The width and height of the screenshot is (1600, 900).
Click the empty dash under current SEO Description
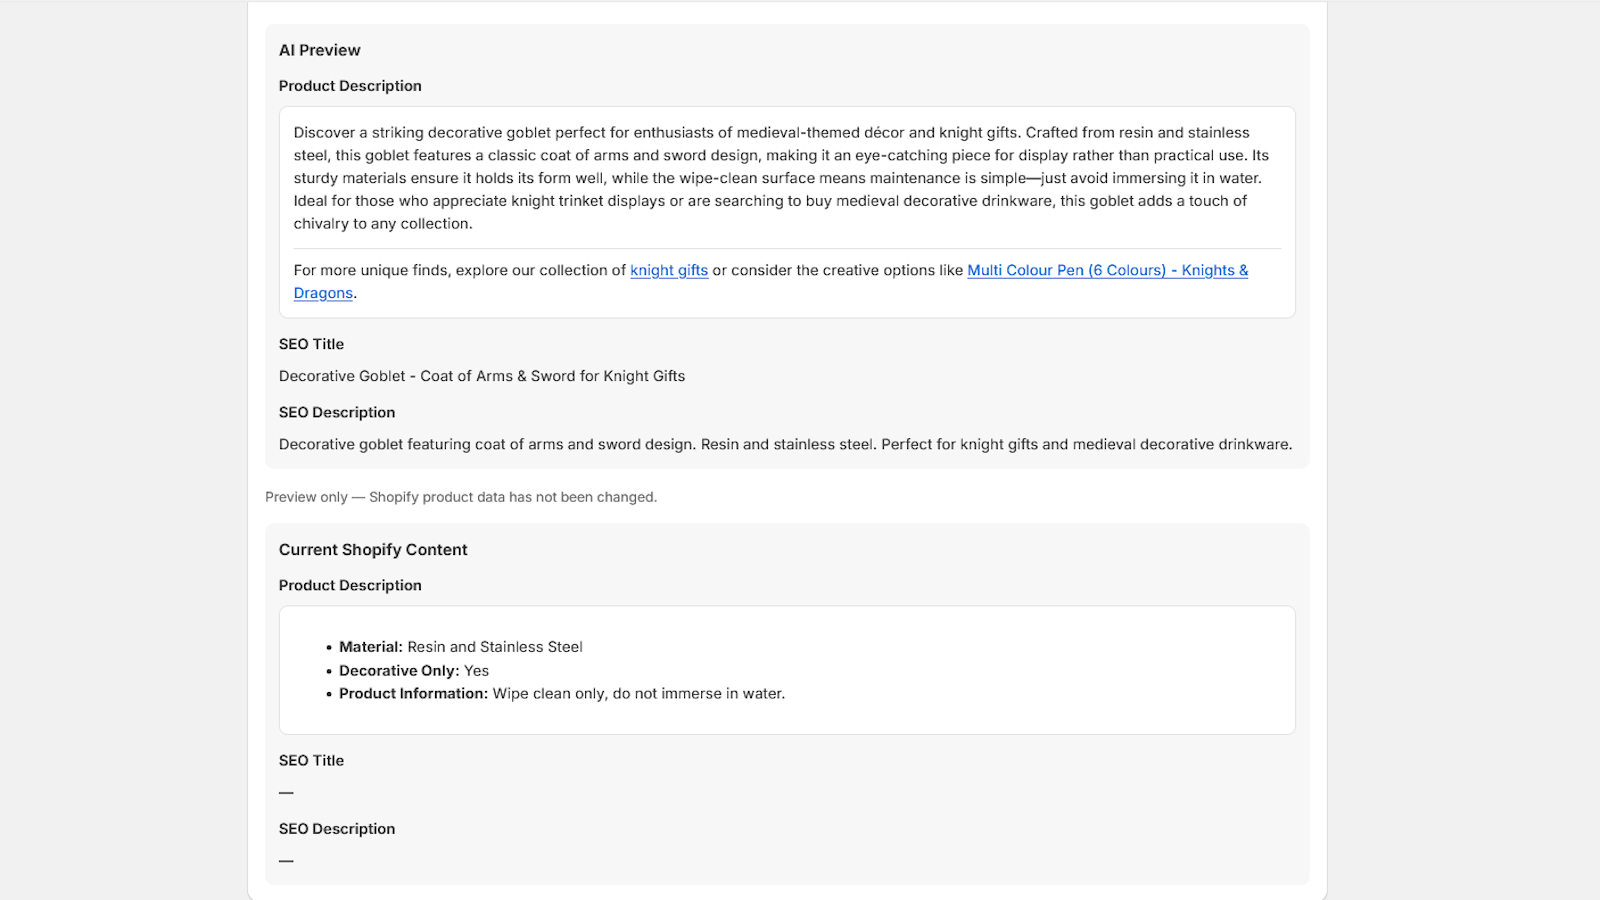[286, 860]
